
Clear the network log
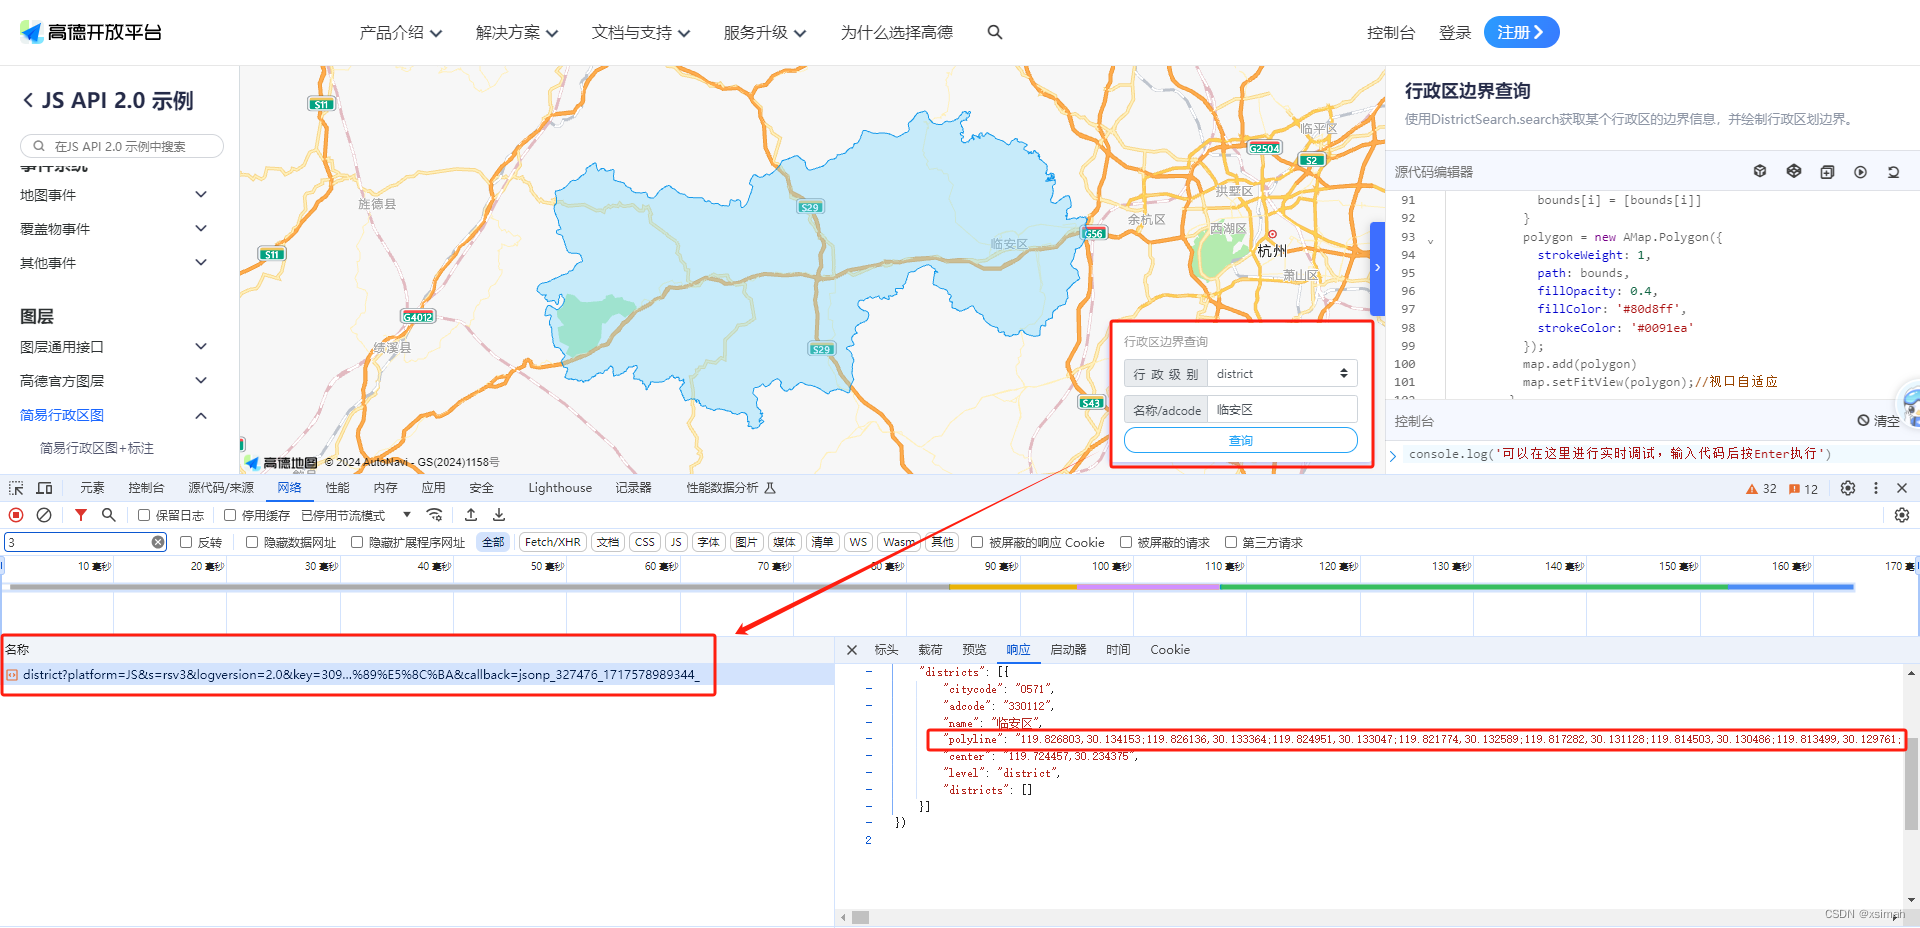tap(44, 515)
